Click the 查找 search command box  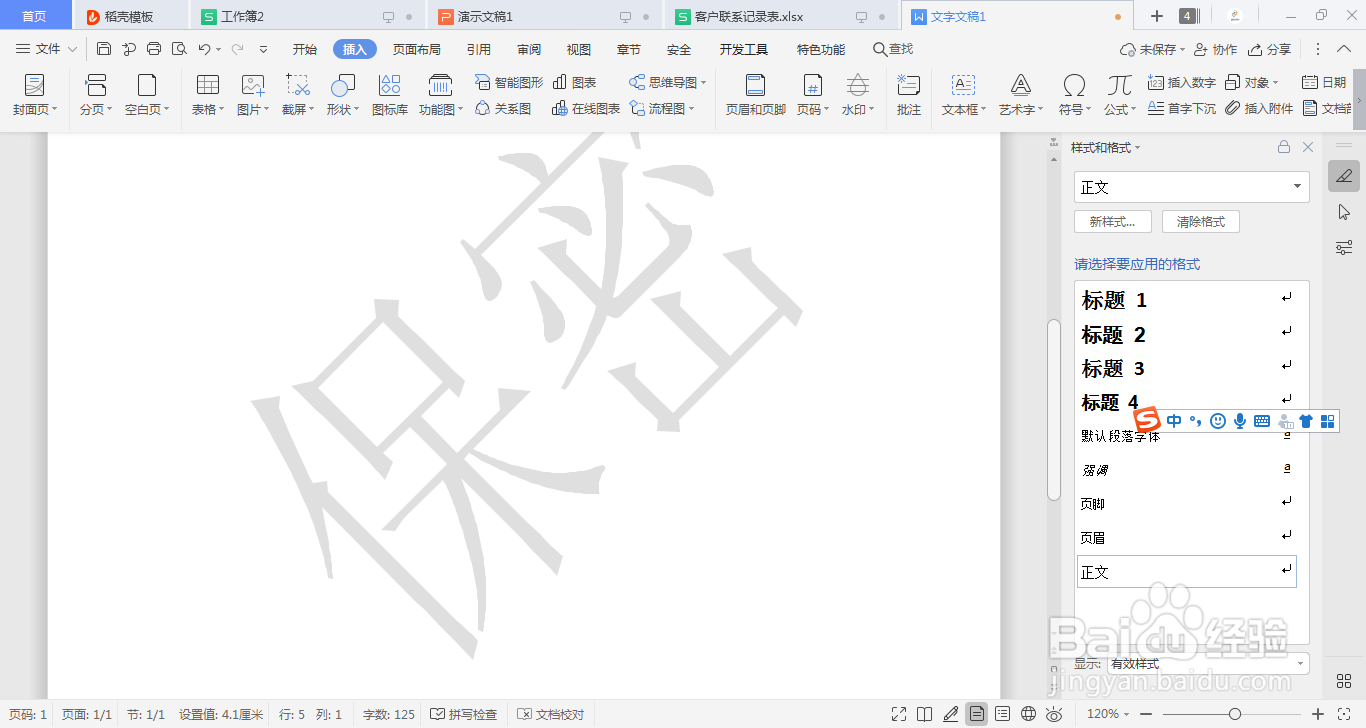tap(893, 49)
